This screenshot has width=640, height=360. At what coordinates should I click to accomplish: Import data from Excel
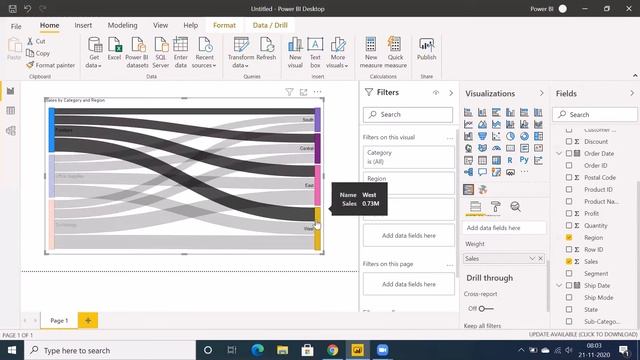114,49
